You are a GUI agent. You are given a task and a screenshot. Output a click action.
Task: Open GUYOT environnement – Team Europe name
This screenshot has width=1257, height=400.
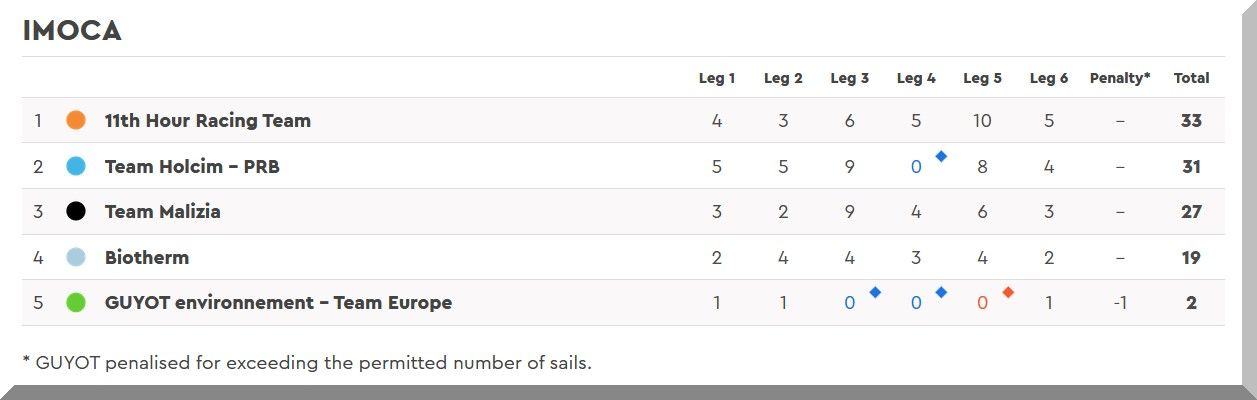coord(278,302)
